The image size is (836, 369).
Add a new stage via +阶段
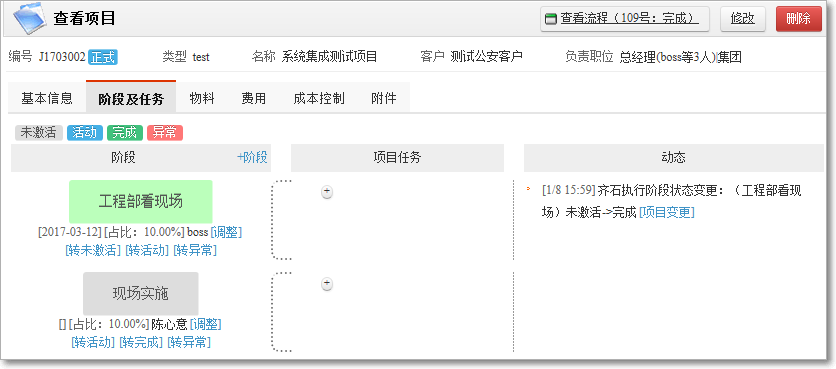[x=252, y=157]
